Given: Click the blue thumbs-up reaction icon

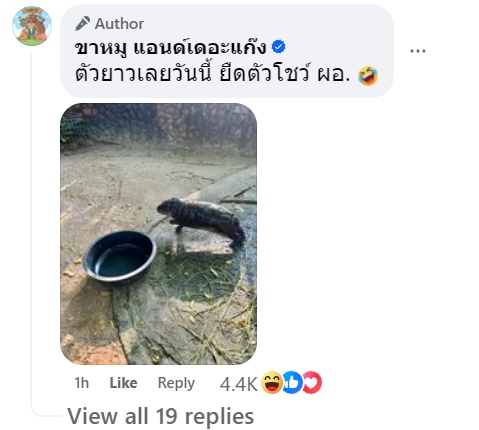Looking at the screenshot, I should 292,382.
